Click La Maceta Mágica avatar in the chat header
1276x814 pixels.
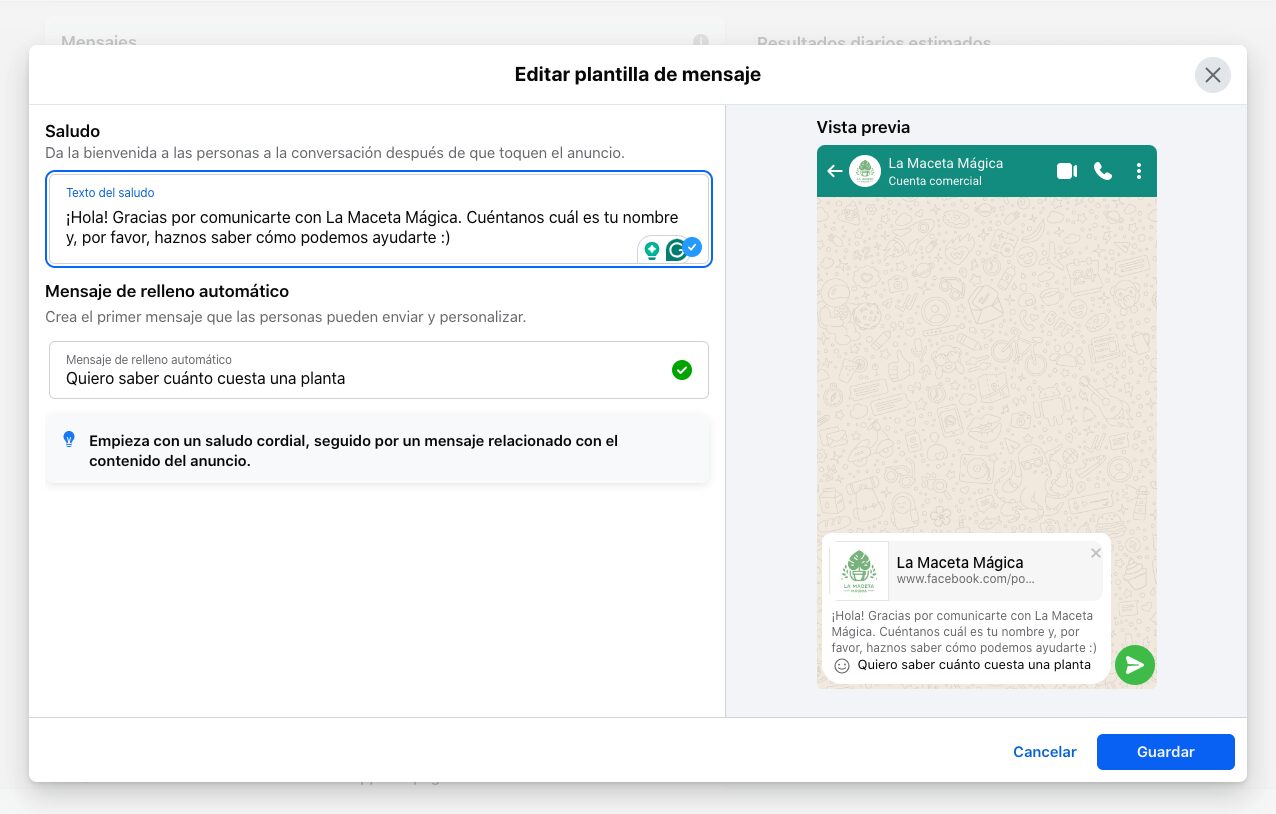(865, 170)
